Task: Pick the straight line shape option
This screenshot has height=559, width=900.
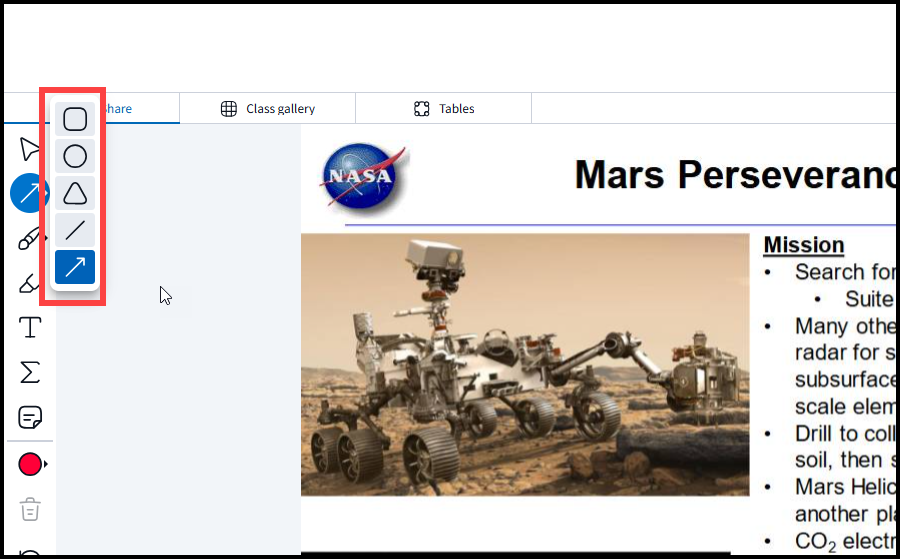Action: coord(75,230)
